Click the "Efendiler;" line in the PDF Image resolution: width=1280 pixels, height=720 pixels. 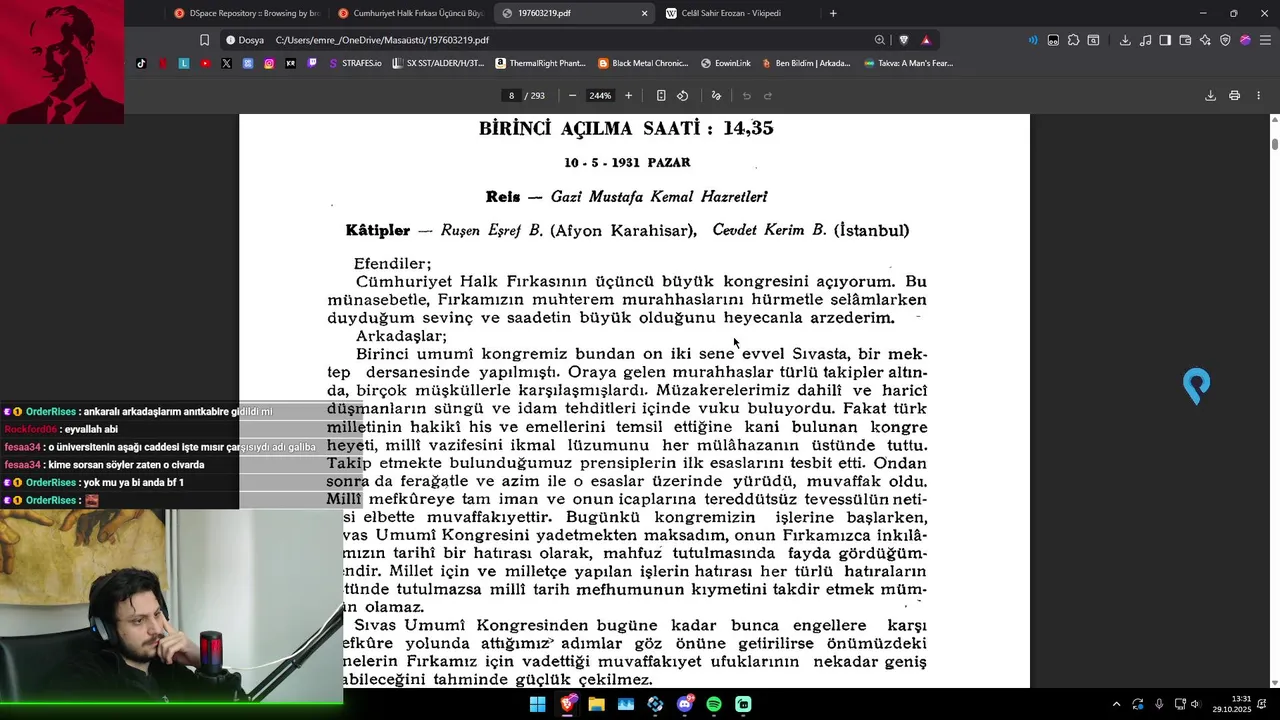click(x=392, y=264)
